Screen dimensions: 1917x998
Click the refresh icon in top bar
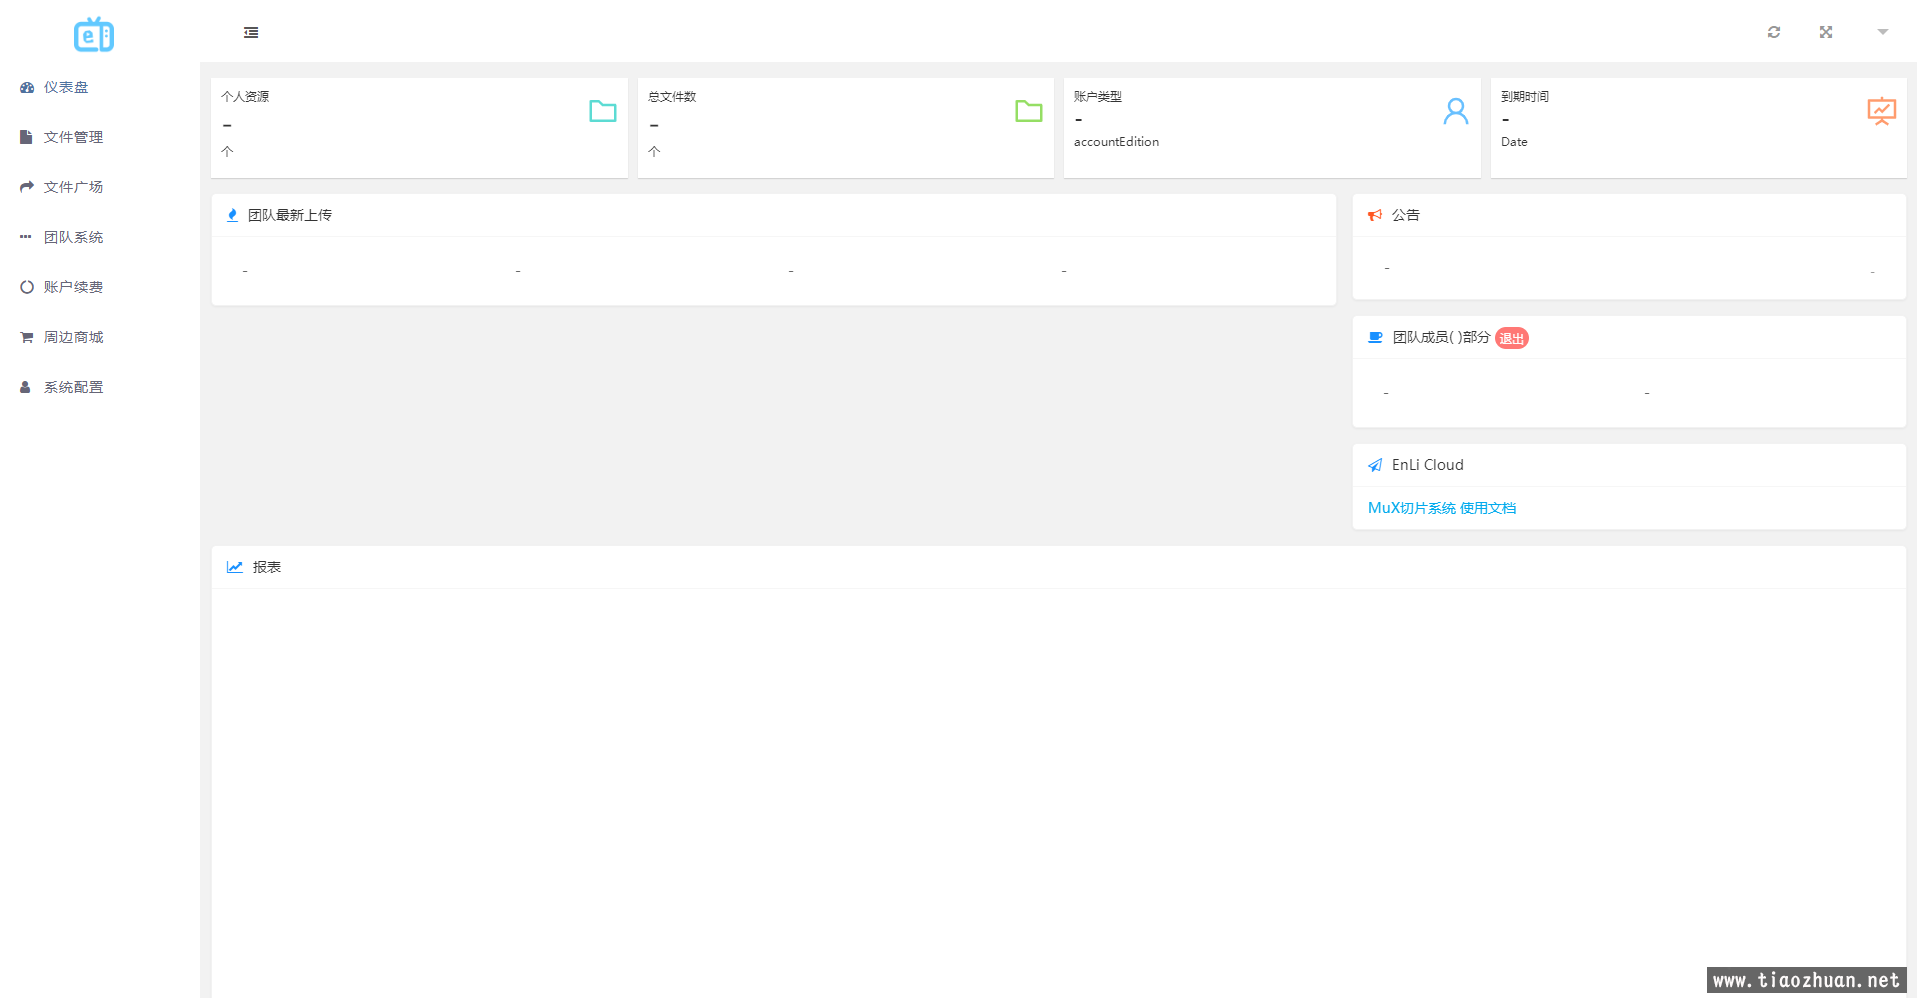tap(1773, 32)
